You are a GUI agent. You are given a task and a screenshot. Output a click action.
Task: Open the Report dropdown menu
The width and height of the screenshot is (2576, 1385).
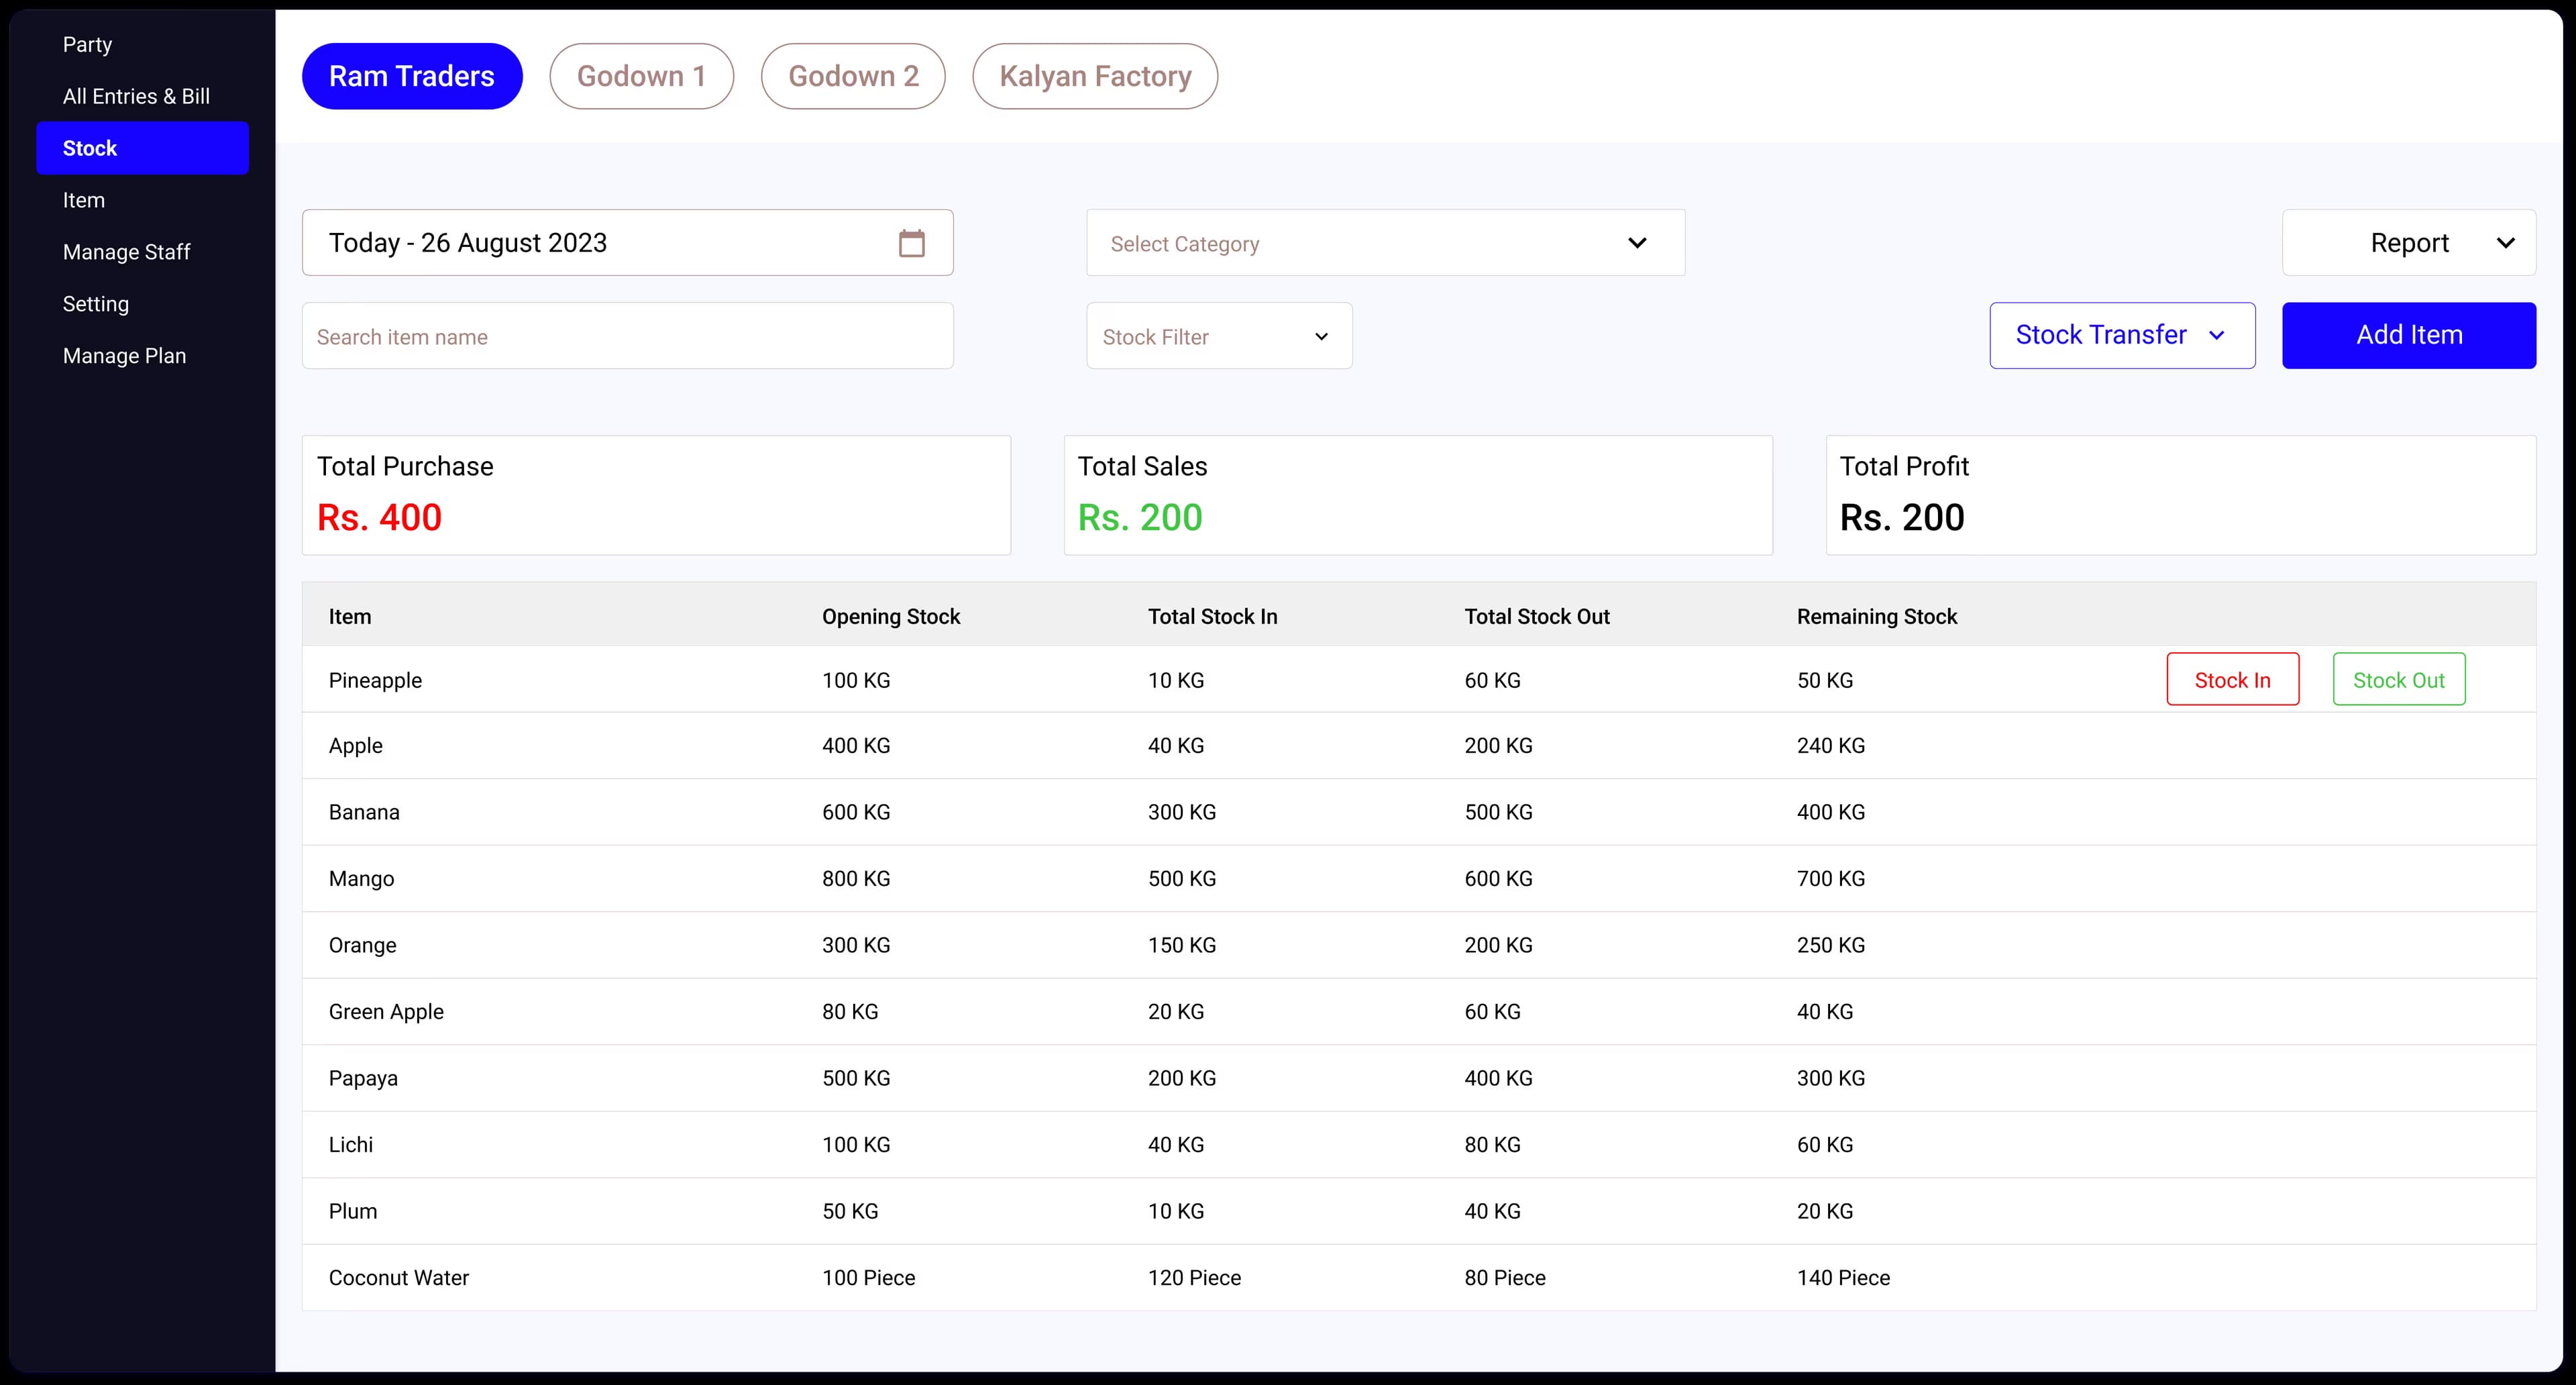pos(2408,243)
